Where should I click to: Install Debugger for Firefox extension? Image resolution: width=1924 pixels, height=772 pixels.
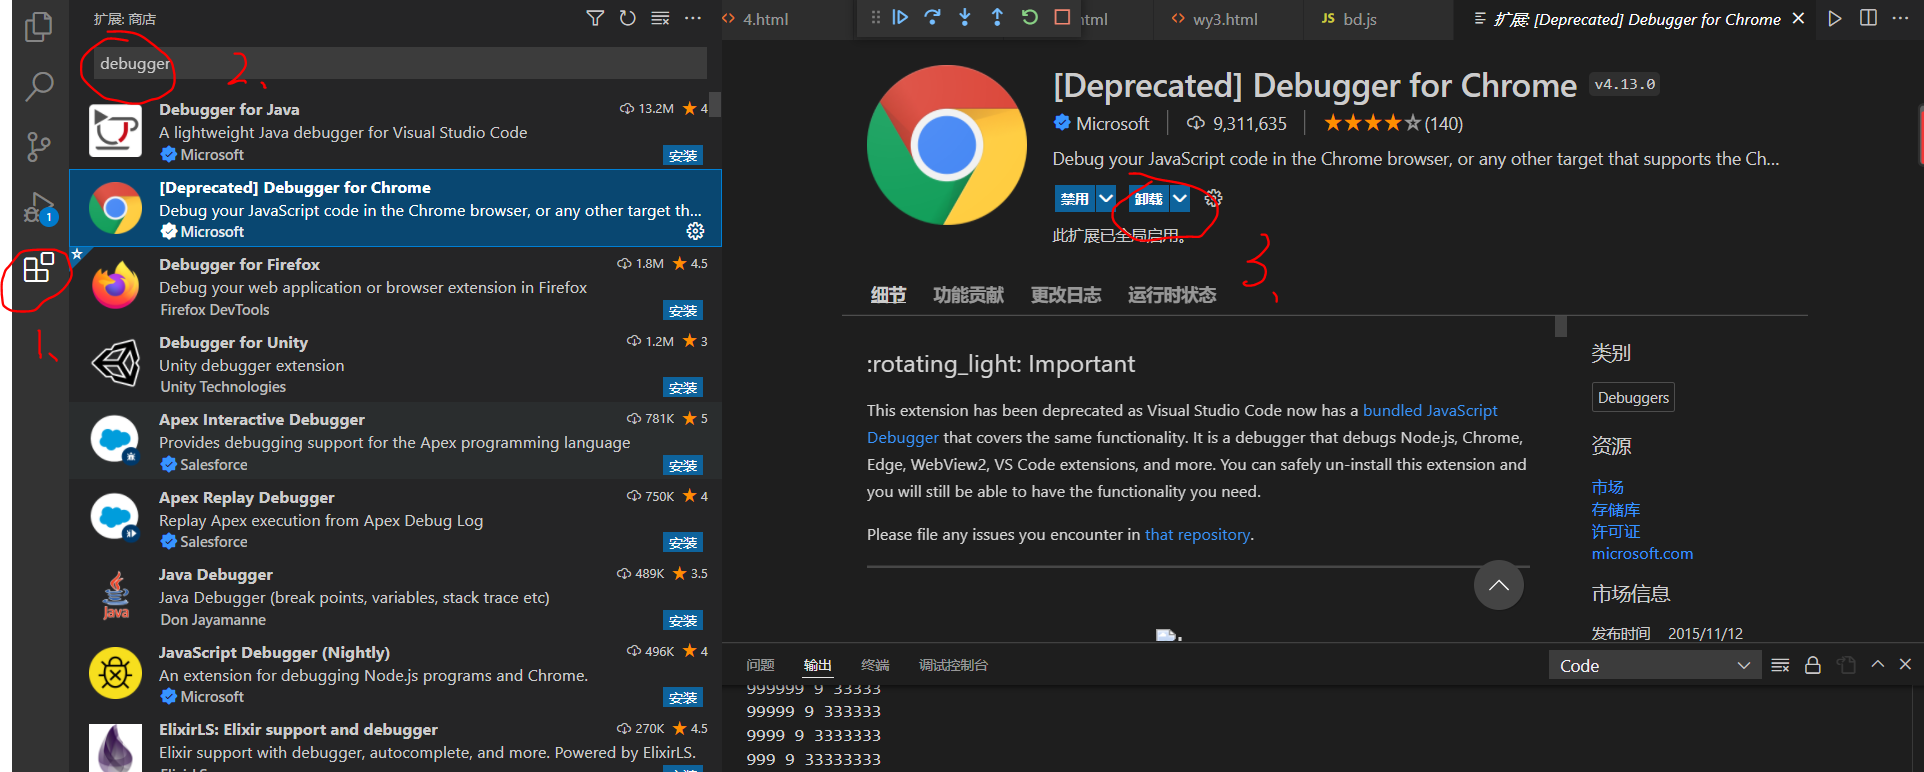point(683,310)
